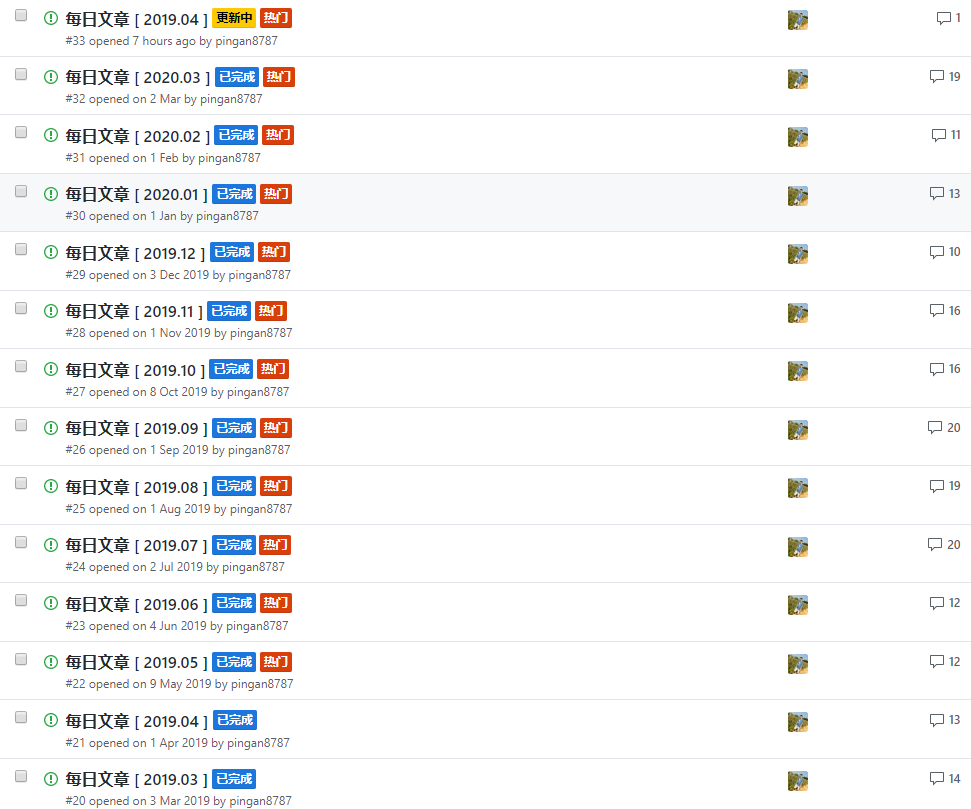
Task: Select the checkbox for issue #25
Action: tap(21, 483)
